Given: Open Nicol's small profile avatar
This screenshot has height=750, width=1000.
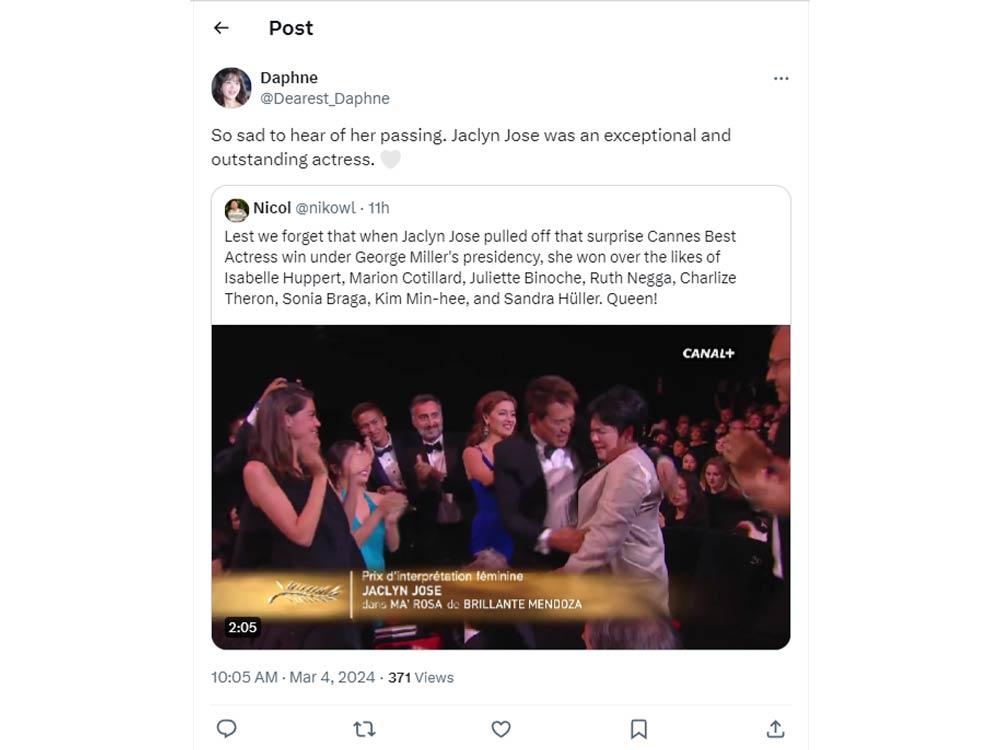Looking at the screenshot, I should coord(236,209).
